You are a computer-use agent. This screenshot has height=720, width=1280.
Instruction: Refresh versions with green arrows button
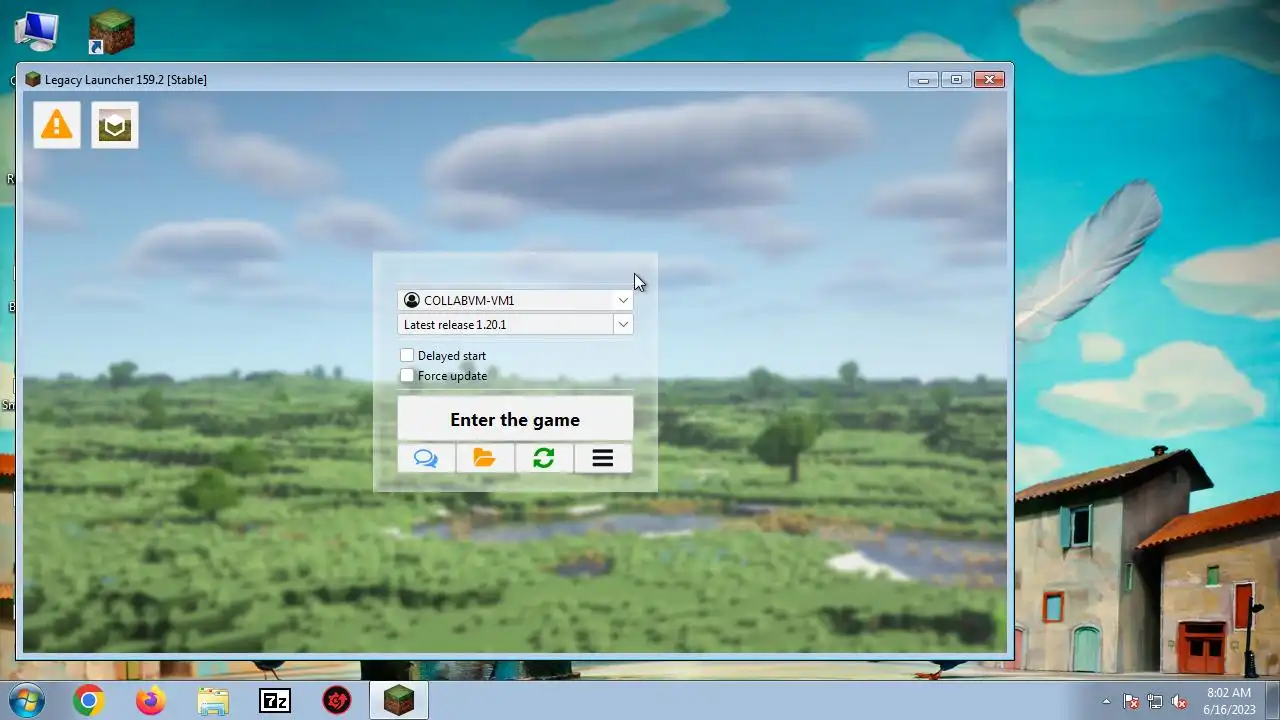pos(544,458)
